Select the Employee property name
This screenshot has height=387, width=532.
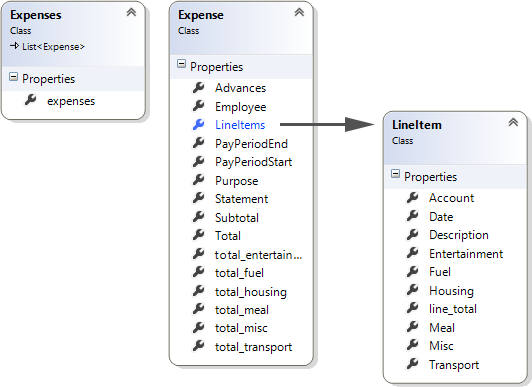241,107
